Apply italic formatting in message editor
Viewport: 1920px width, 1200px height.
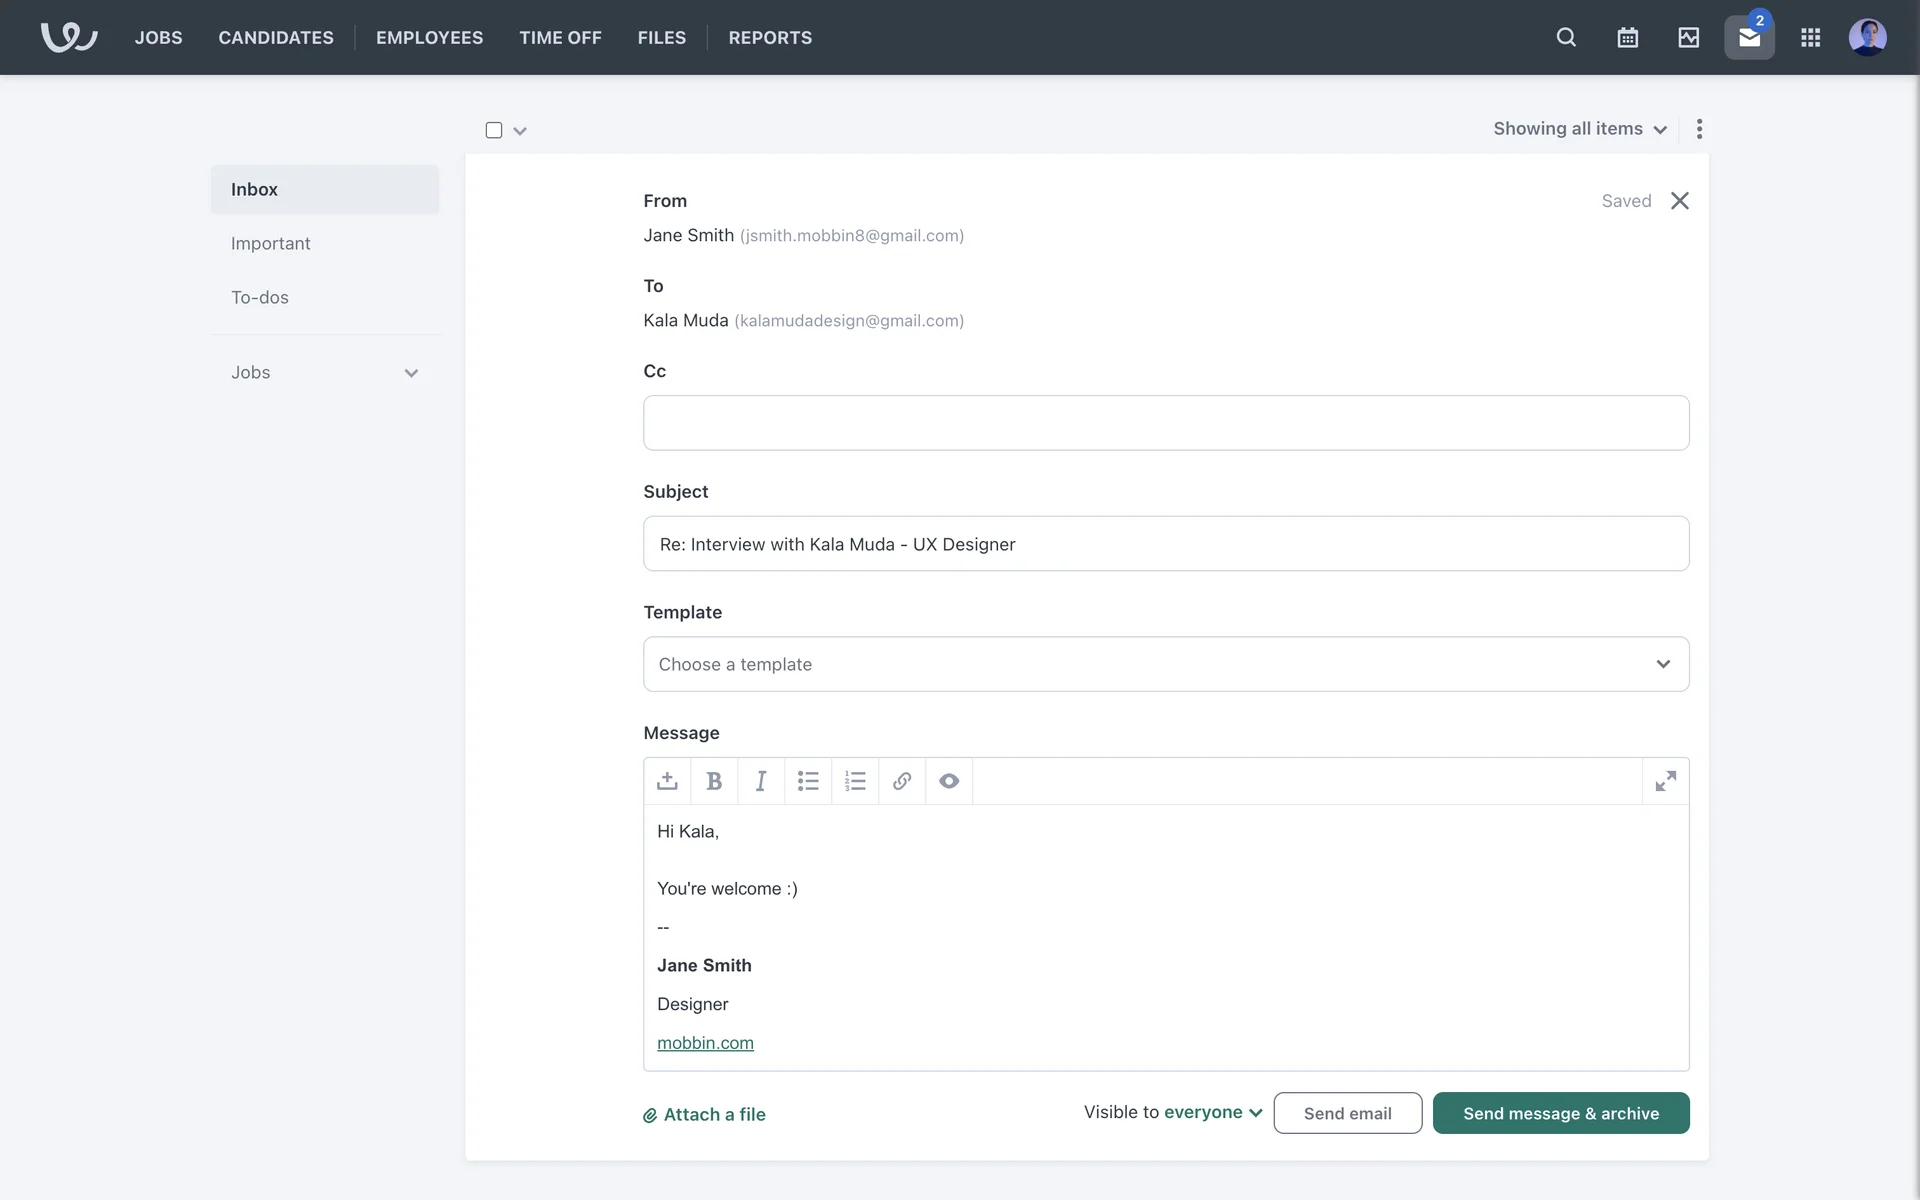point(761,781)
